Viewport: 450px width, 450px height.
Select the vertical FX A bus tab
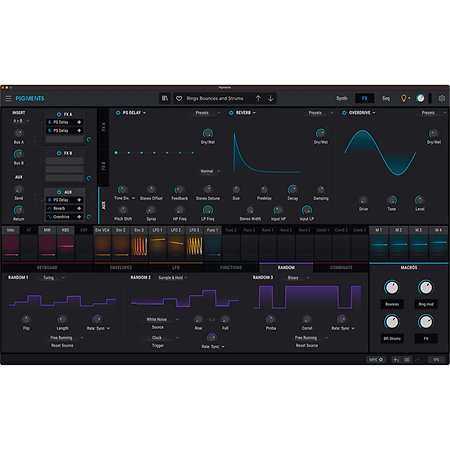pos(103,127)
